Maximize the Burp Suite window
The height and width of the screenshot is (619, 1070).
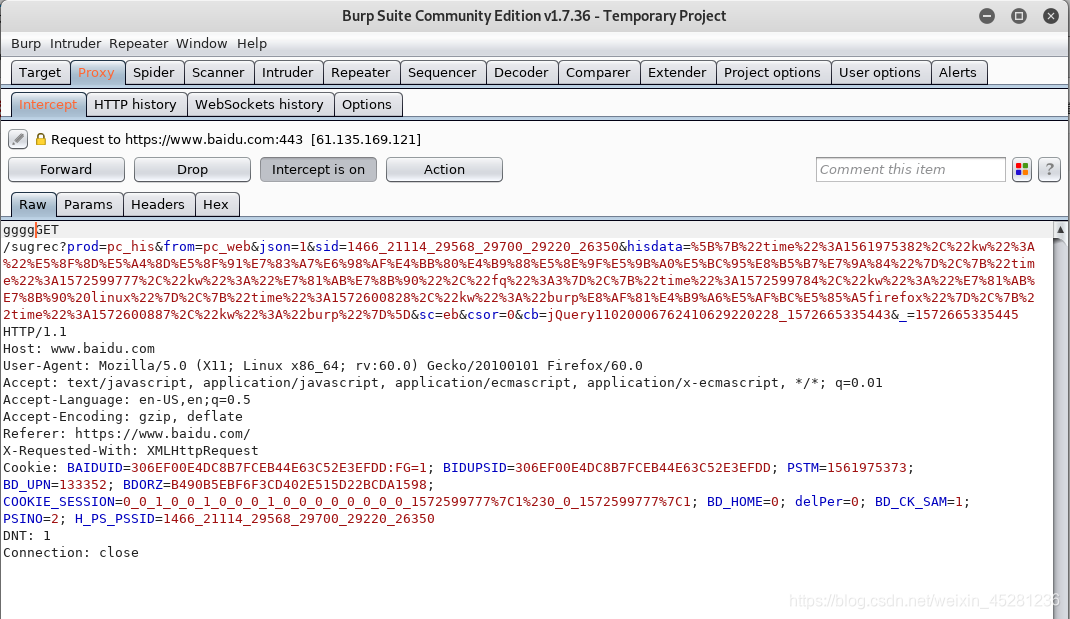click(x=1019, y=16)
